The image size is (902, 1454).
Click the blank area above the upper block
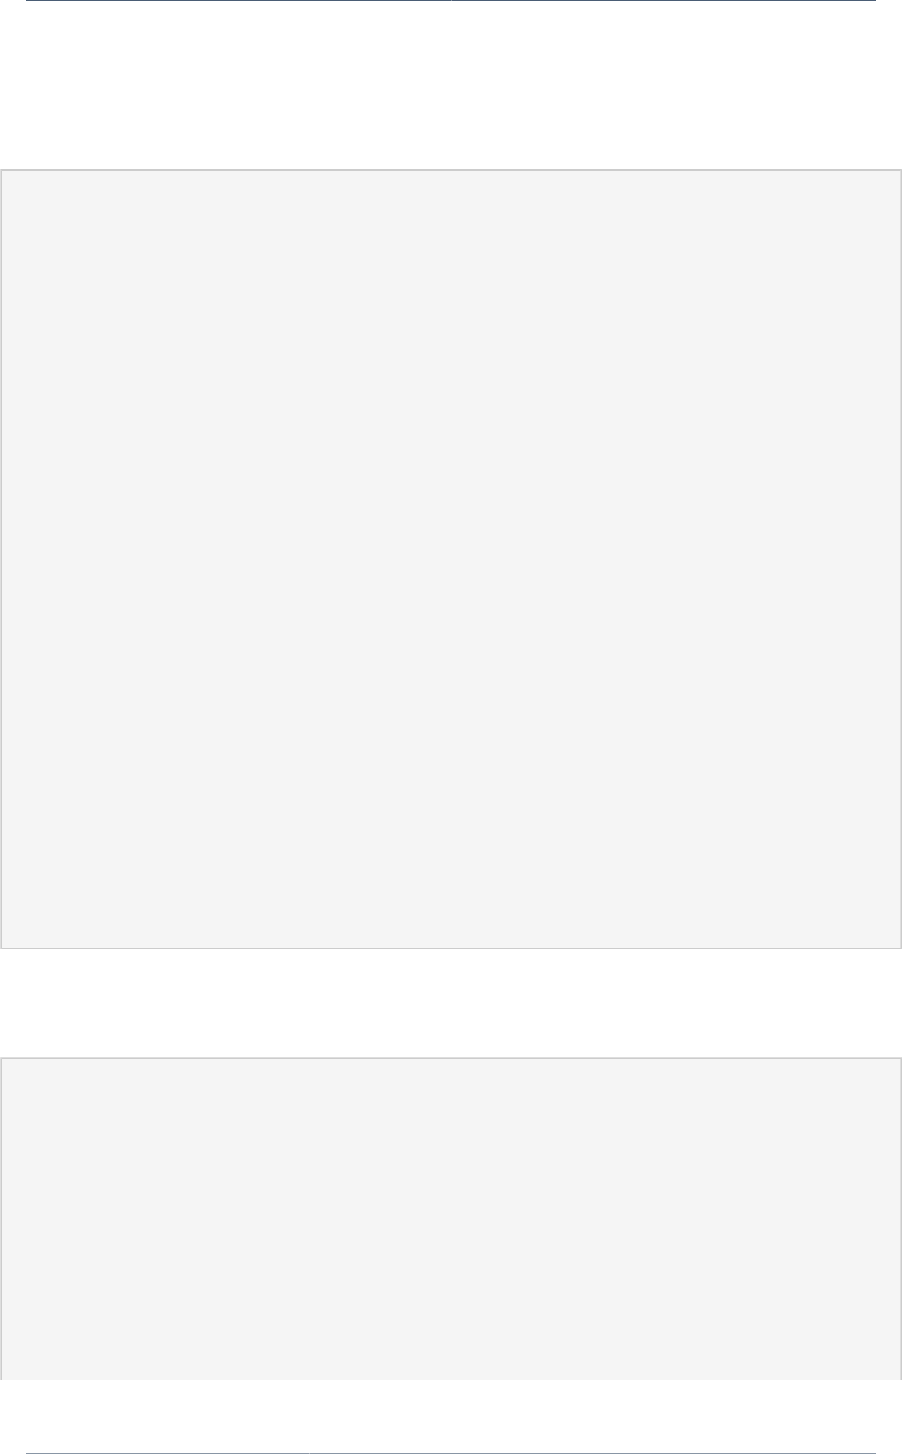(451, 86)
